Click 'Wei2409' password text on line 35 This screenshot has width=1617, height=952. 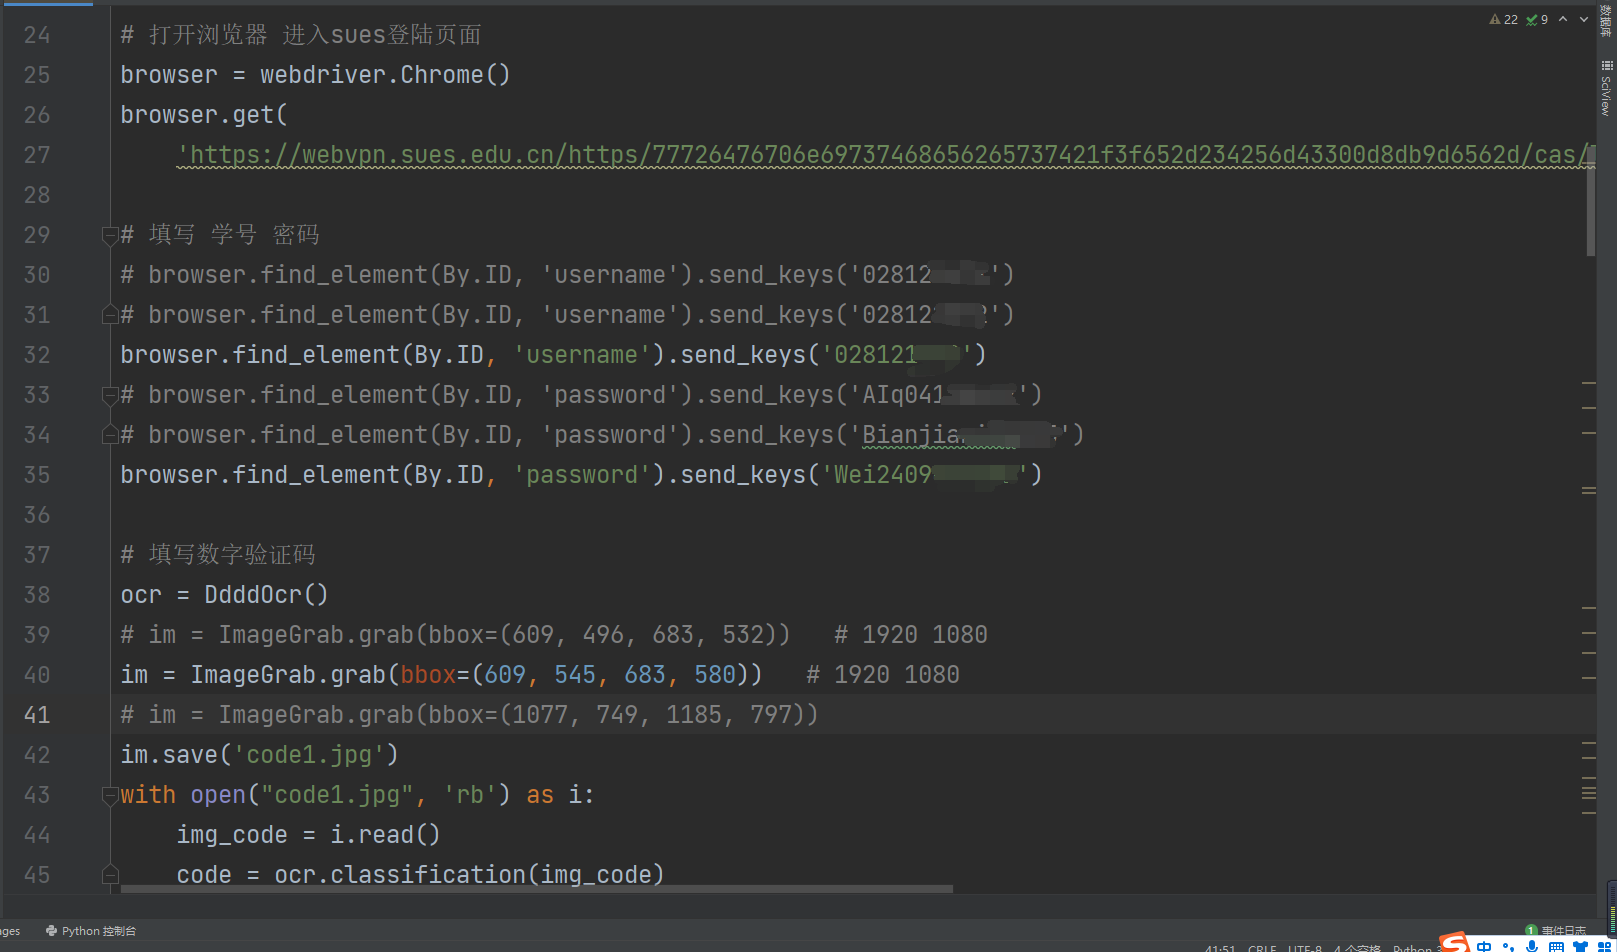point(883,475)
